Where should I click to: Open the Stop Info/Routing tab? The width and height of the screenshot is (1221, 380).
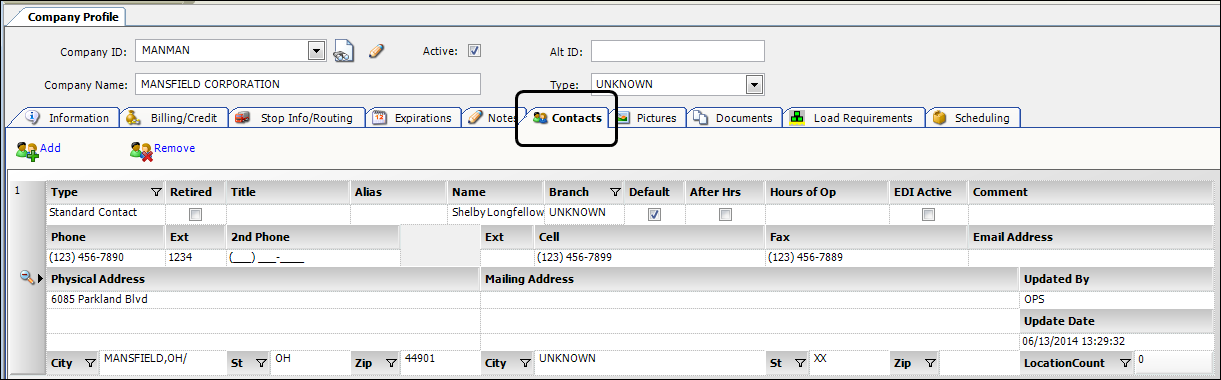click(x=295, y=118)
